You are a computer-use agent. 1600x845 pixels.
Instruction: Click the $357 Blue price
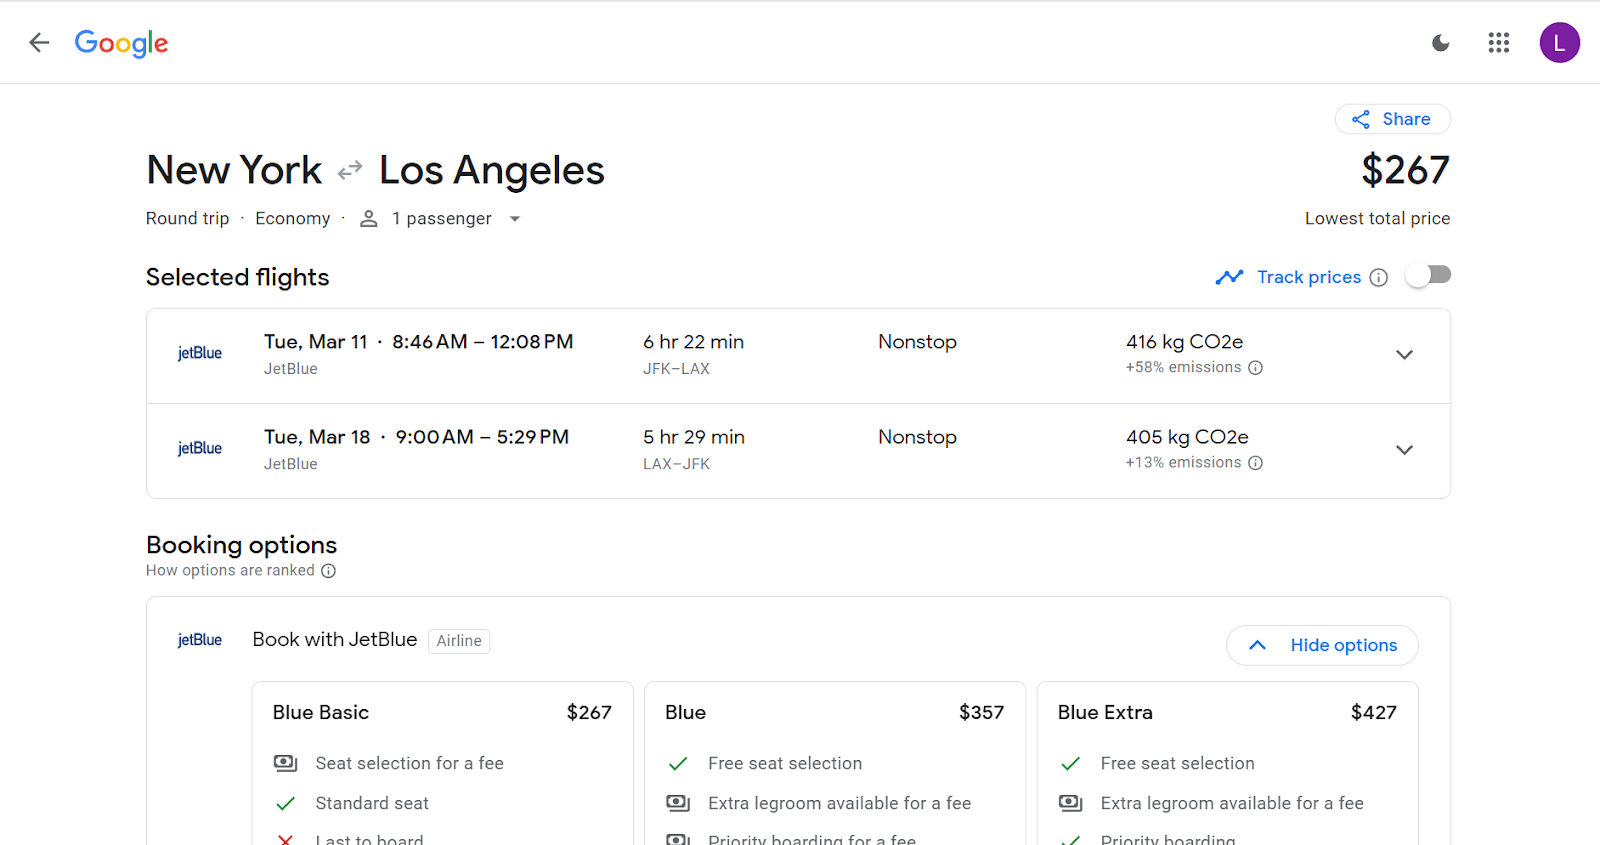click(x=981, y=712)
